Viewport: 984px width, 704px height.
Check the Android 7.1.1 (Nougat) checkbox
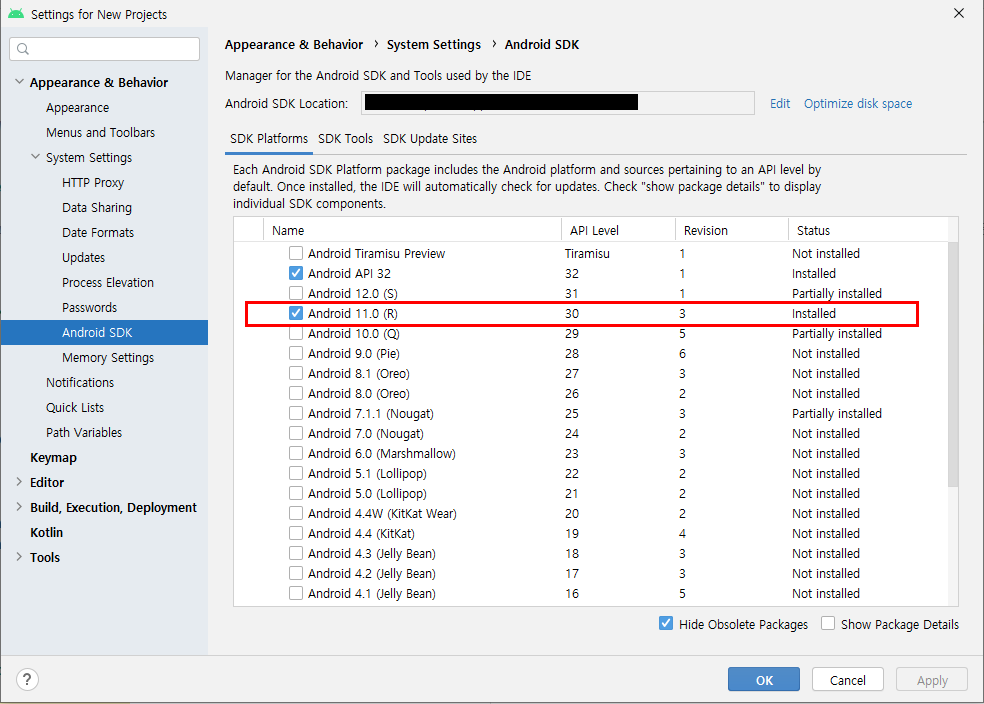296,414
